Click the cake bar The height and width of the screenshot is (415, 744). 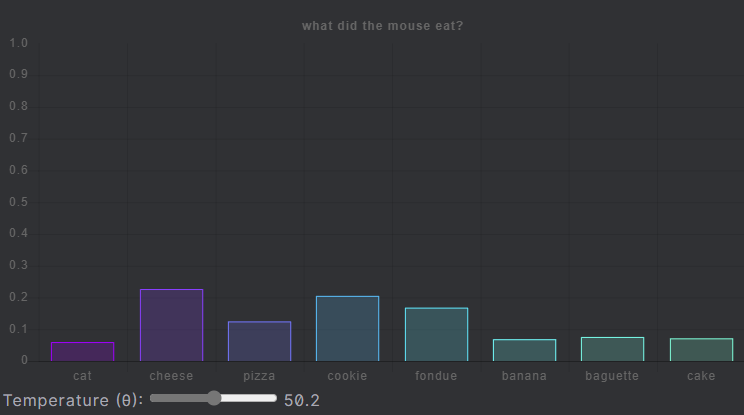click(701, 350)
